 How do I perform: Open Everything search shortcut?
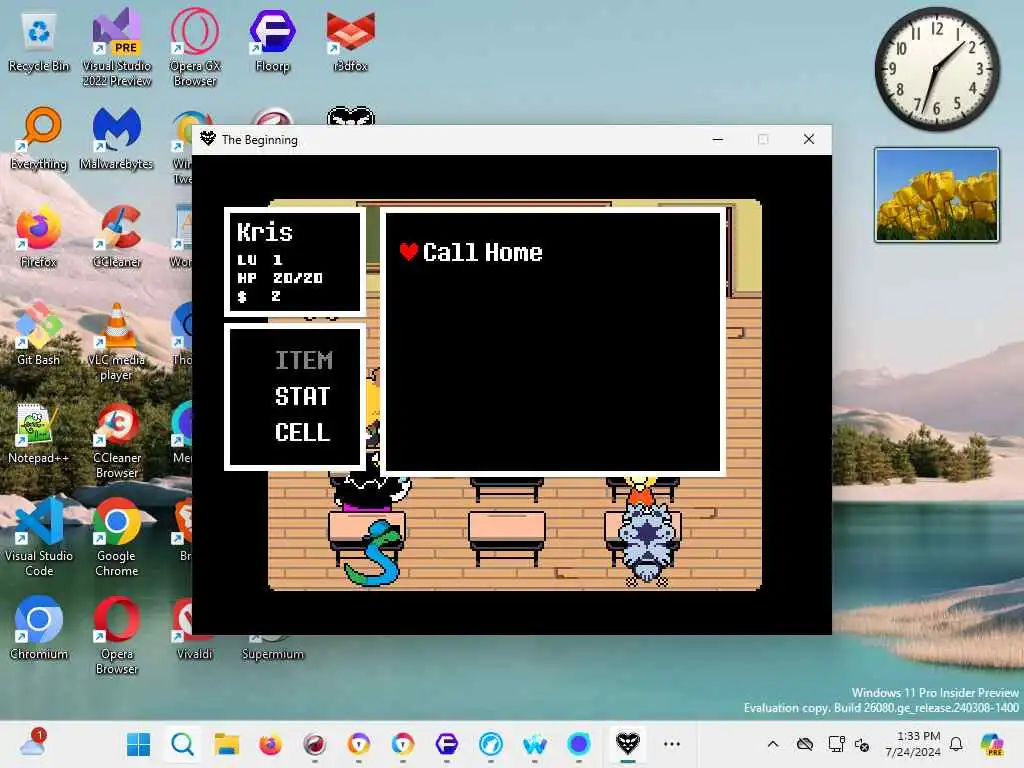pyautogui.click(x=39, y=138)
